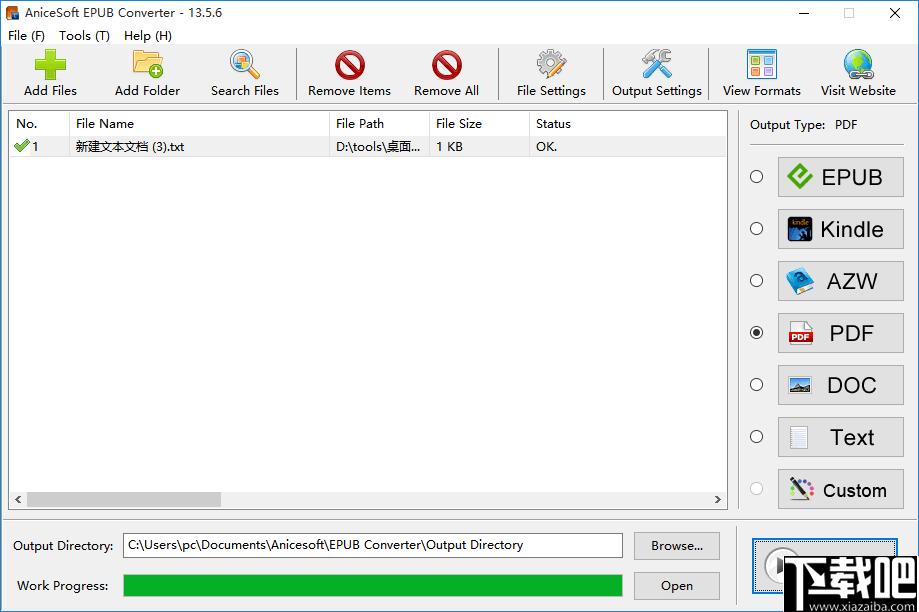Select the EPUB radio button
The height and width of the screenshot is (612, 919).
pos(757,176)
